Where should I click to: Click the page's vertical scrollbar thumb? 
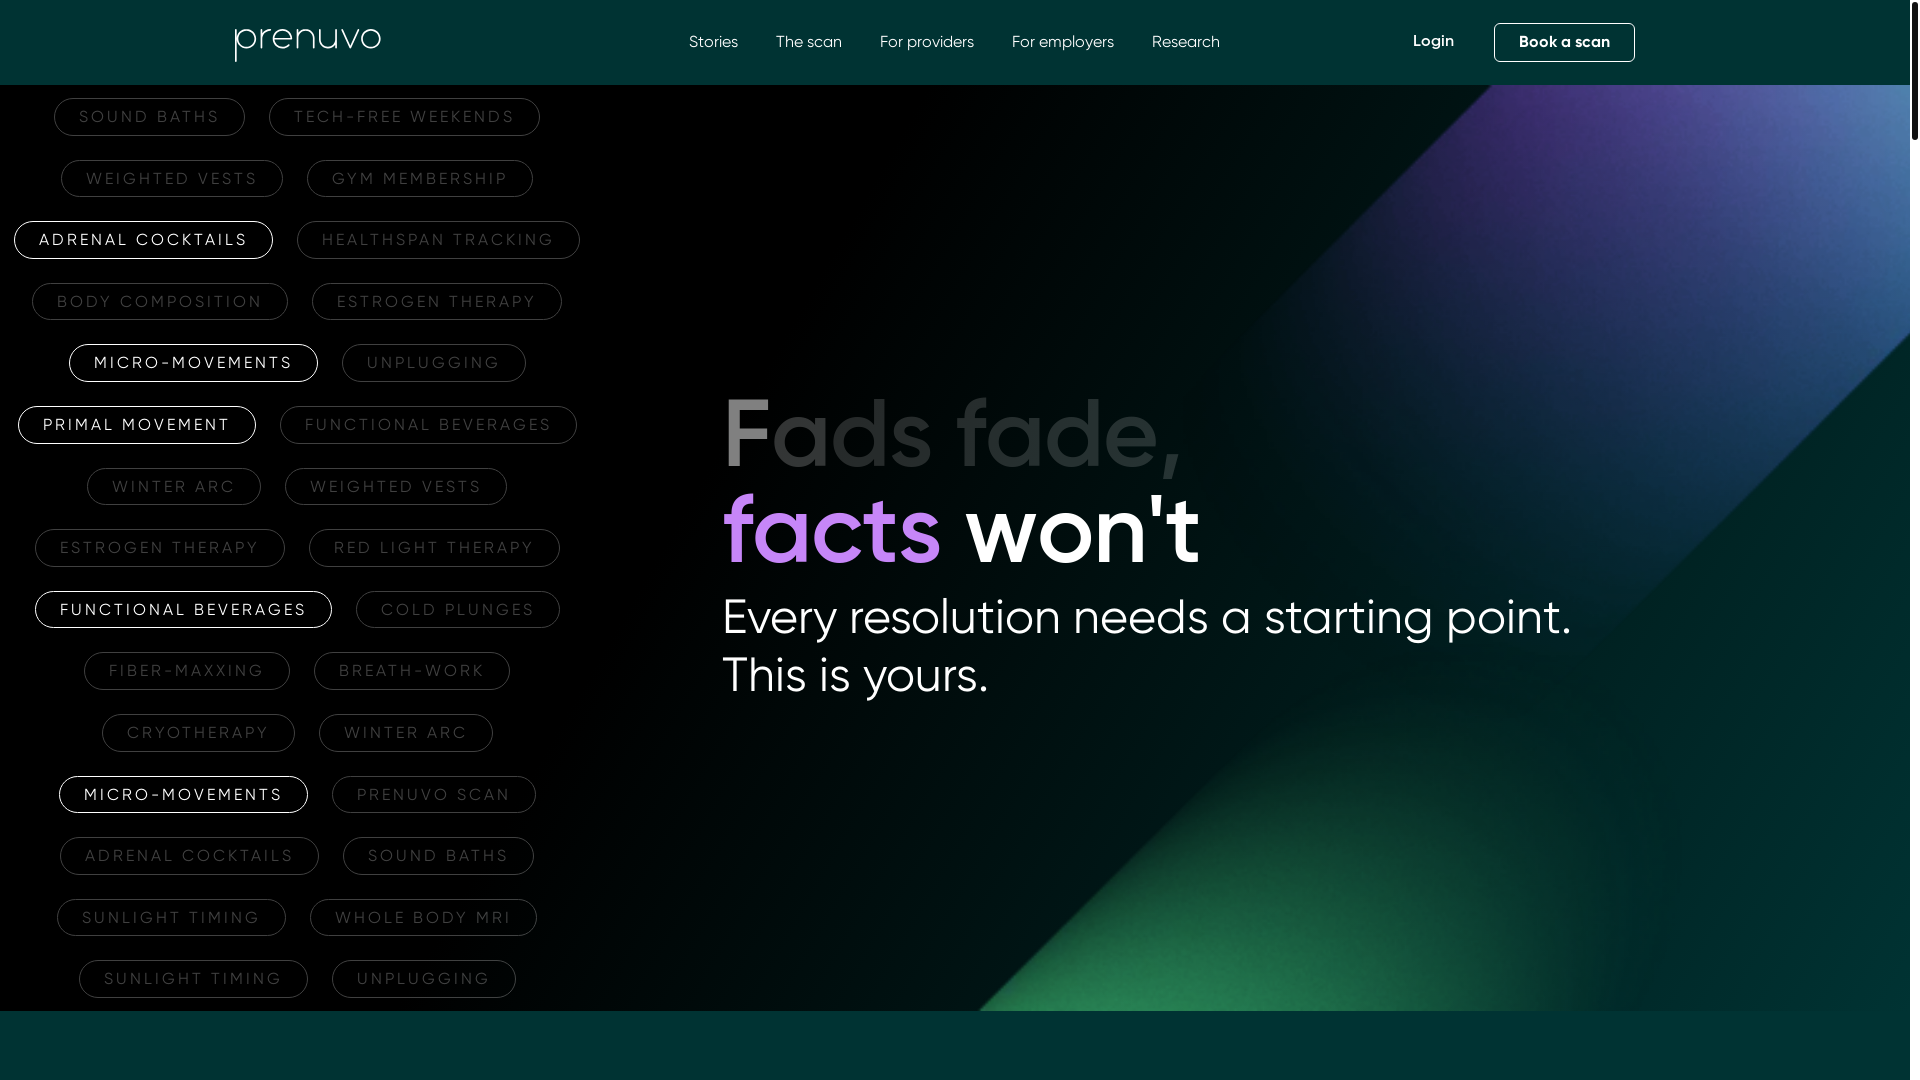(x=1914, y=70)
